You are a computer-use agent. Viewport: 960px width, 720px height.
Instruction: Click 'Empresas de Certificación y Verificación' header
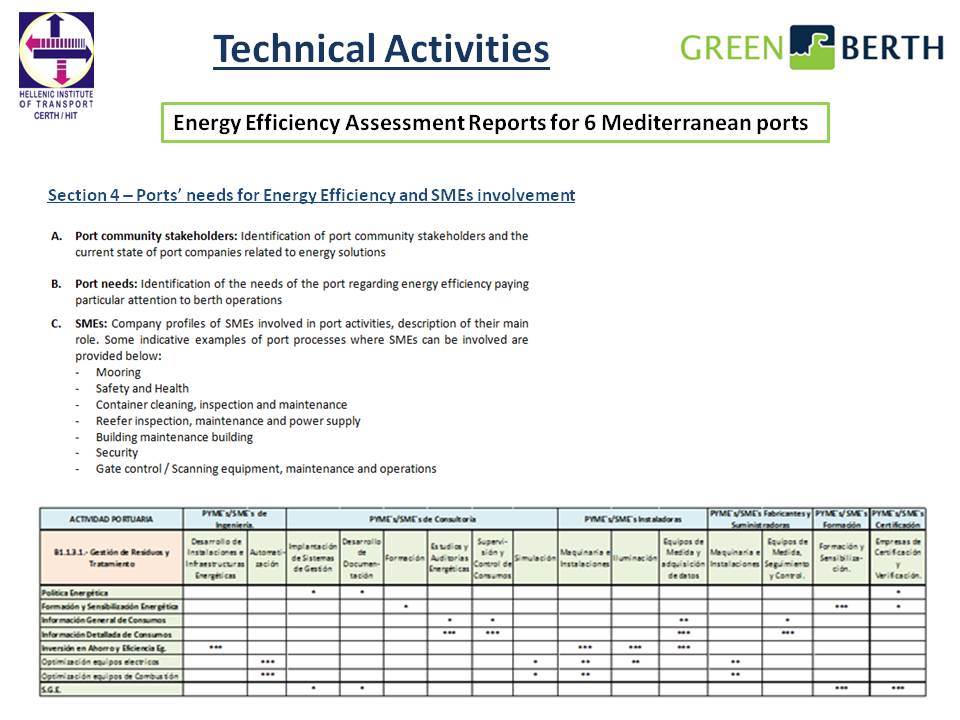click(898, 558)
